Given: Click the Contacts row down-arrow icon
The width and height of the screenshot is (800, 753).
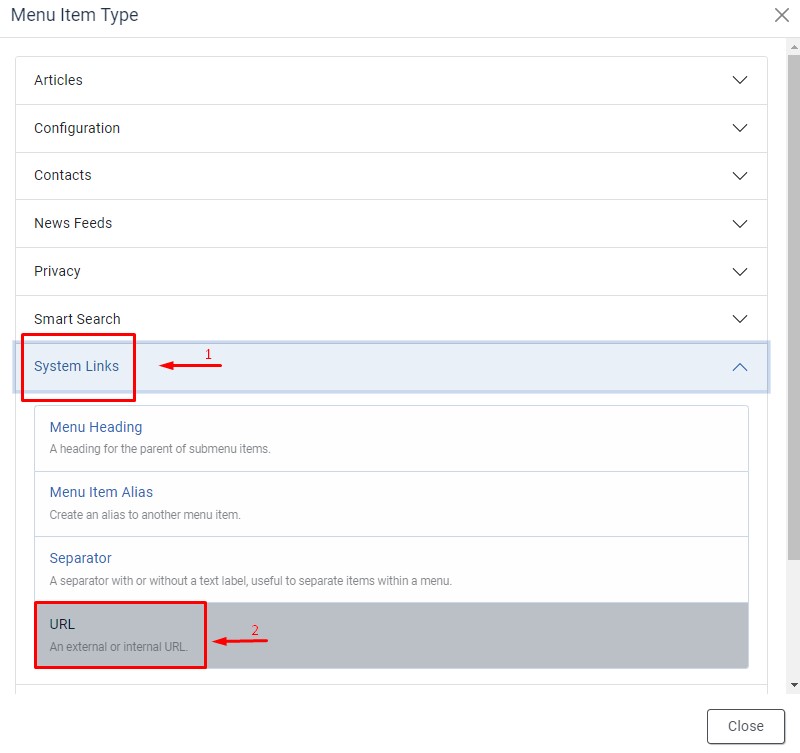Looking at the screenshot, I should pyautogui.click(x=740, y=176).
